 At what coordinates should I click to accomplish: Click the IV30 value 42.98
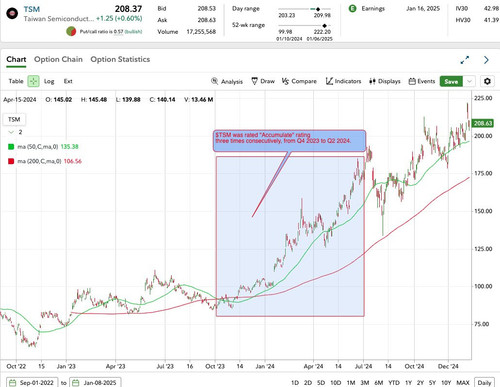(x=491, y=9)
